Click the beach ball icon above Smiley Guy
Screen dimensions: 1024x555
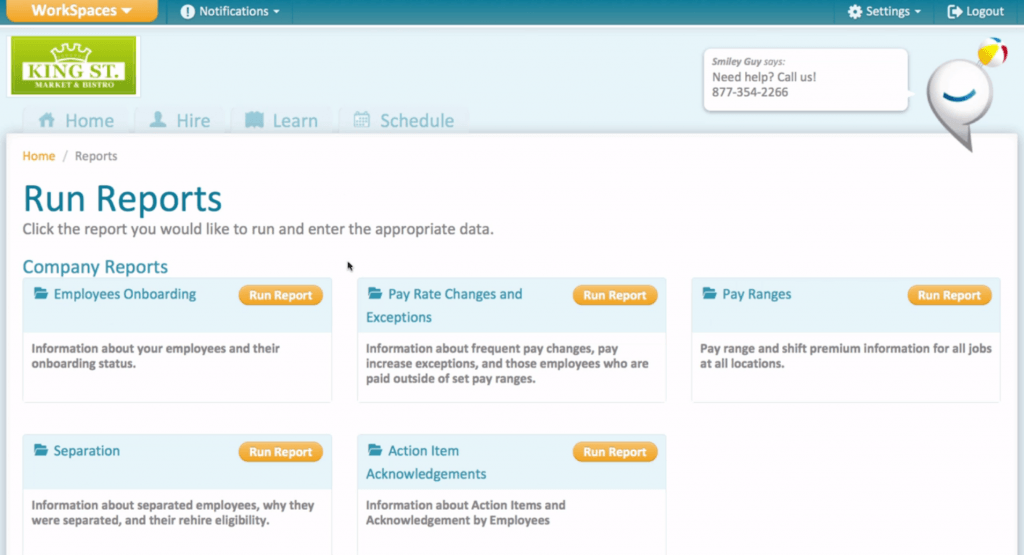click(x=991, y=52)
